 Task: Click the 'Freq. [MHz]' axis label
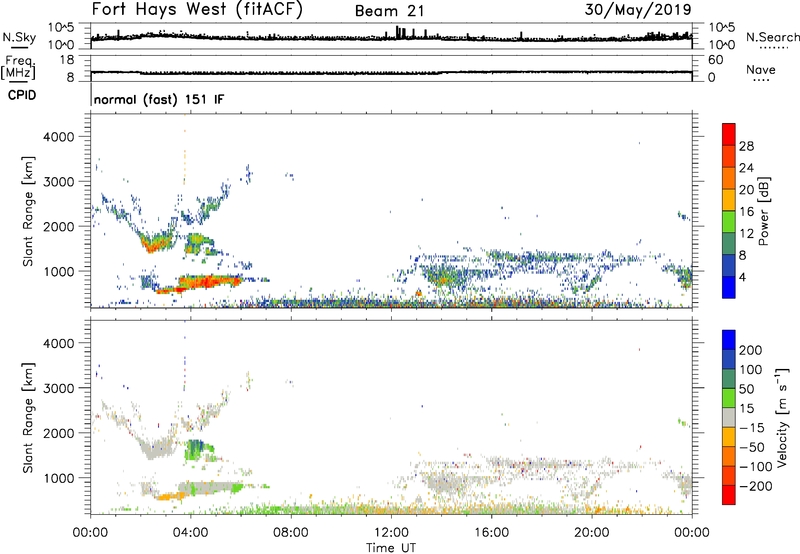pyautogui.click(x=19, y=67)
